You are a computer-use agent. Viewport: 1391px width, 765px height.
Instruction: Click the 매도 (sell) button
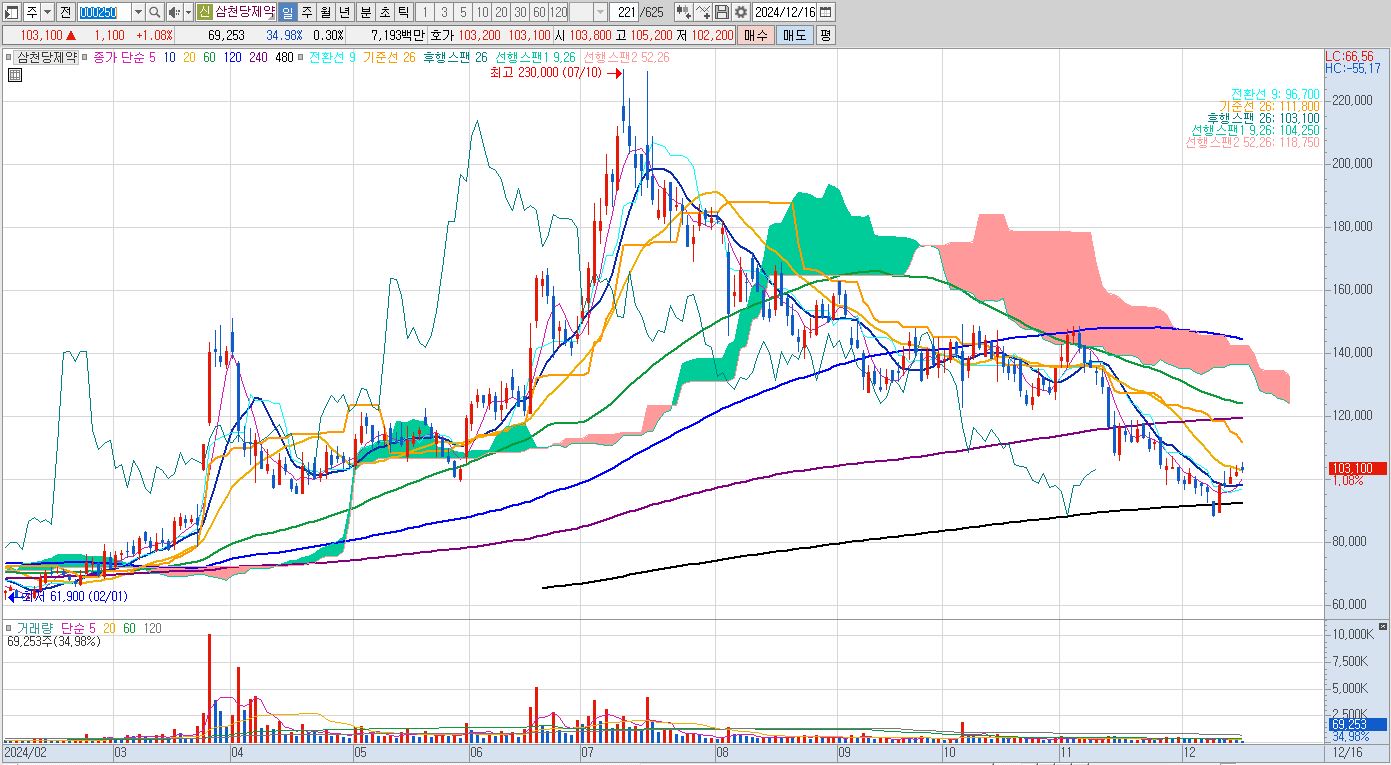[x=794, y=35]
